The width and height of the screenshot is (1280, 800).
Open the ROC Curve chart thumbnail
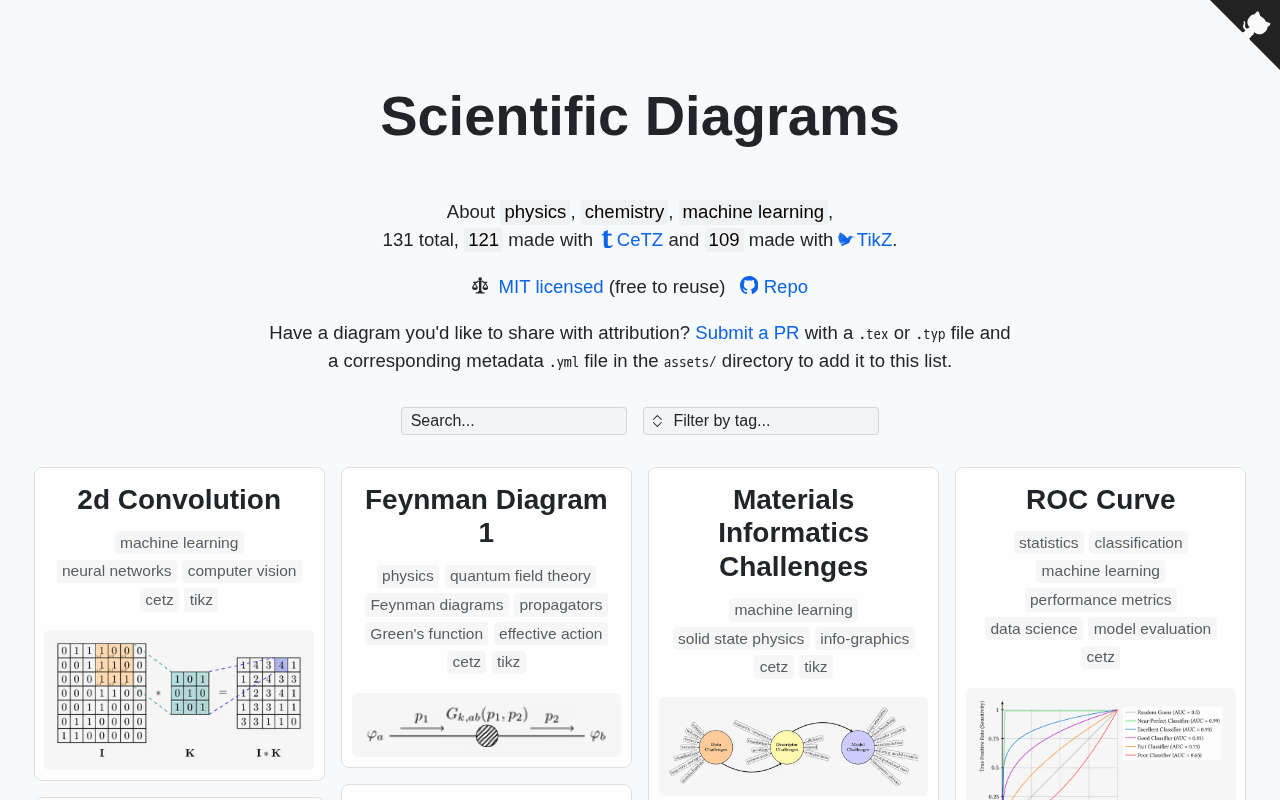[x=1100, y=745]
